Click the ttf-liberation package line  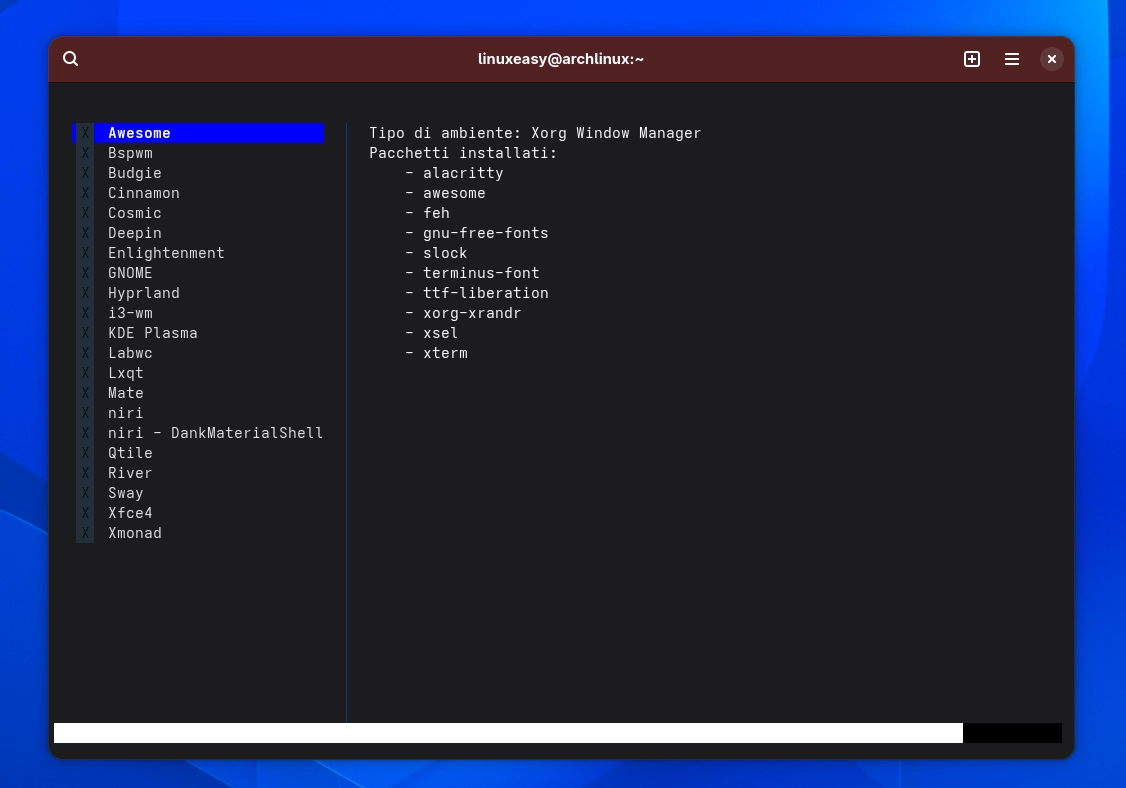pyautogui.click(x=477, y=293)
